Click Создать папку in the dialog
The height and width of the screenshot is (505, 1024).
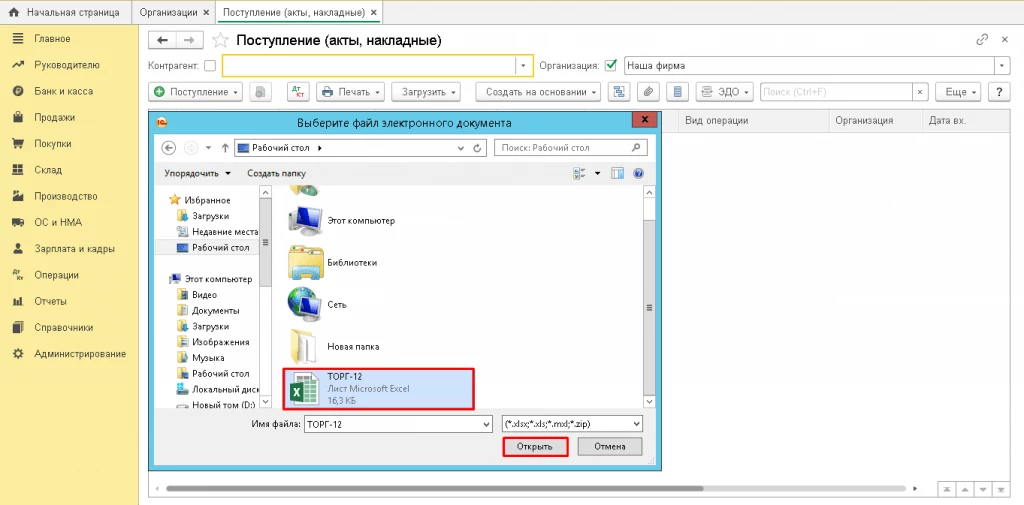pos(276,173)
